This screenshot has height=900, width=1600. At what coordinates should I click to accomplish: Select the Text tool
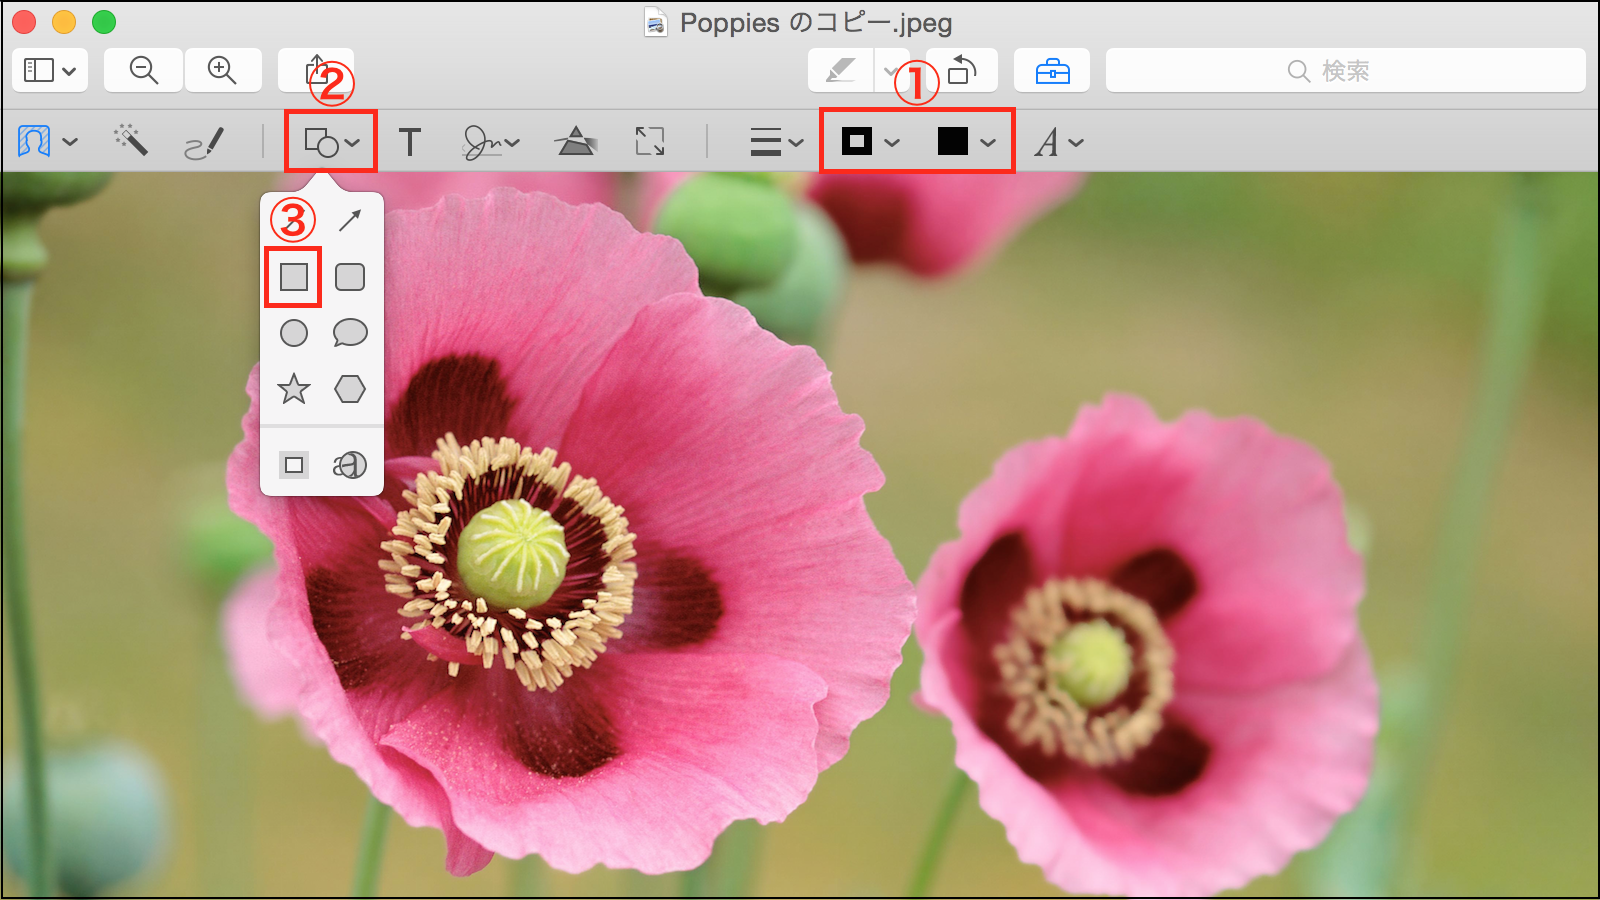(409, 142)
